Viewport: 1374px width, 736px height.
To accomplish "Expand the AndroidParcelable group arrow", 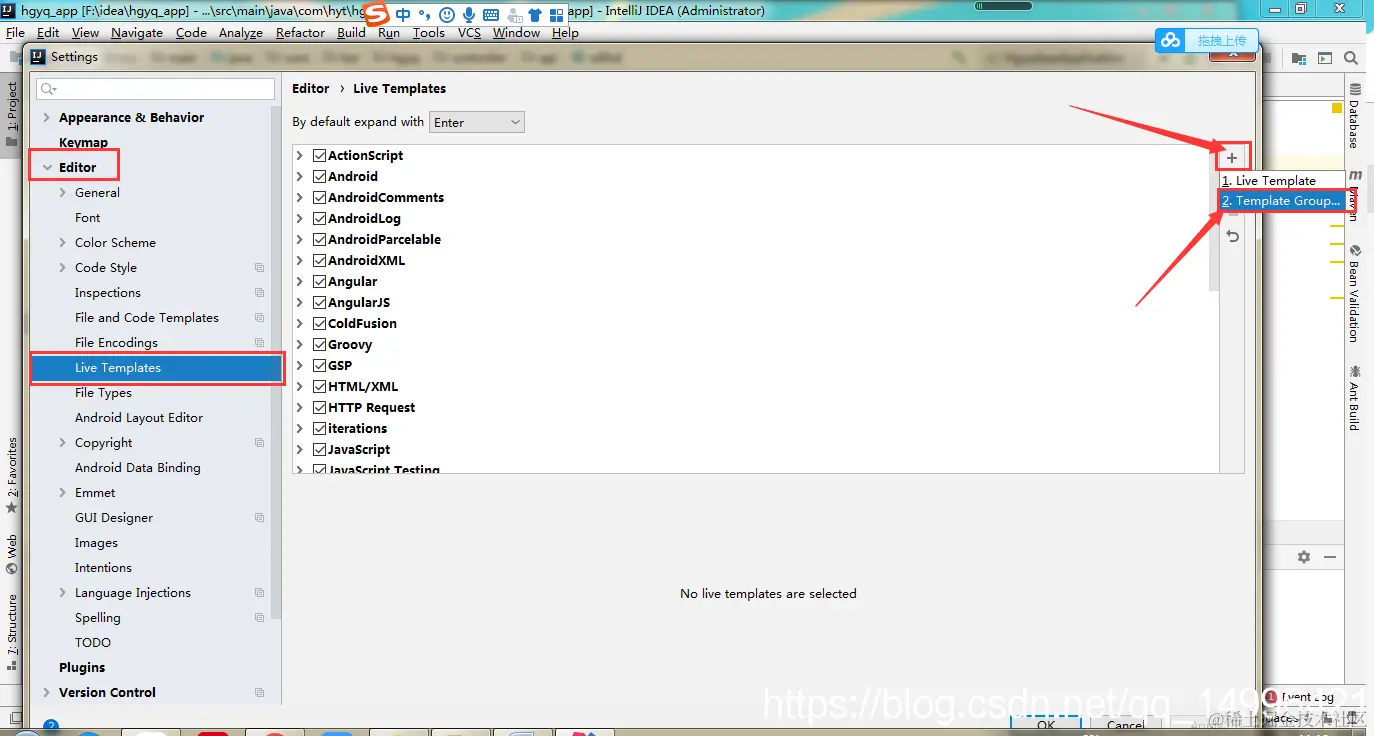I will coord(300,239).
